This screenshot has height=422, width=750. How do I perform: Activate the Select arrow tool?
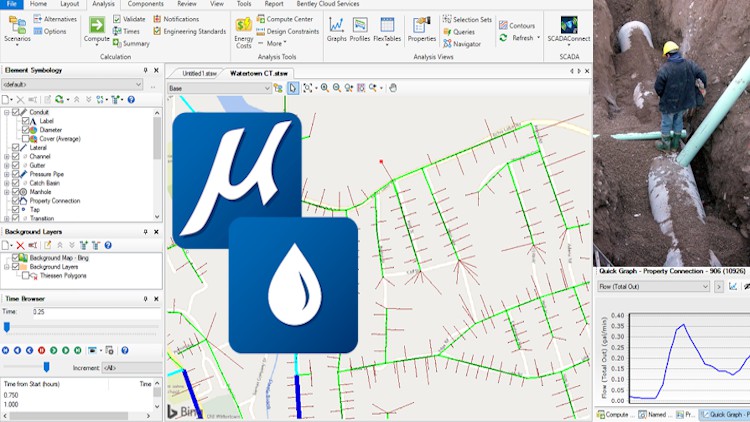(x=292, y=88)
